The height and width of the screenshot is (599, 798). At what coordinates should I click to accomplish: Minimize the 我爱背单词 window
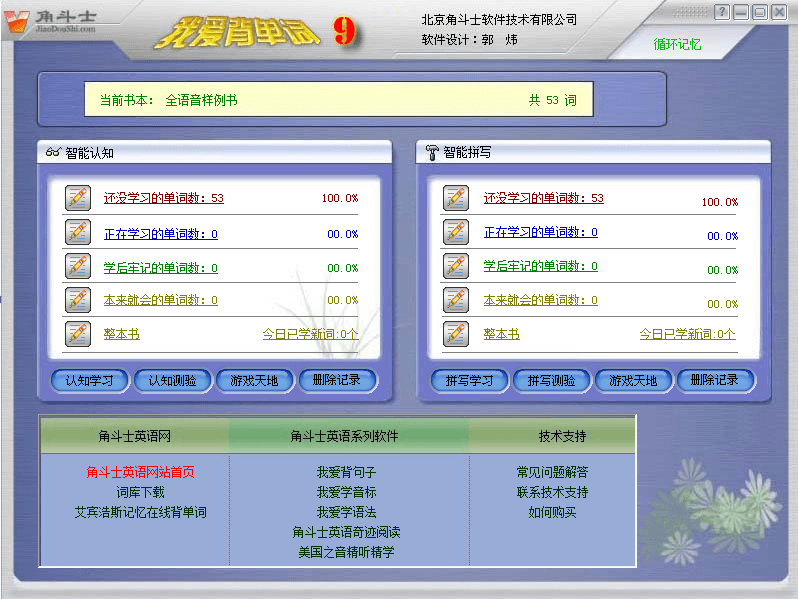pos(741,12)
